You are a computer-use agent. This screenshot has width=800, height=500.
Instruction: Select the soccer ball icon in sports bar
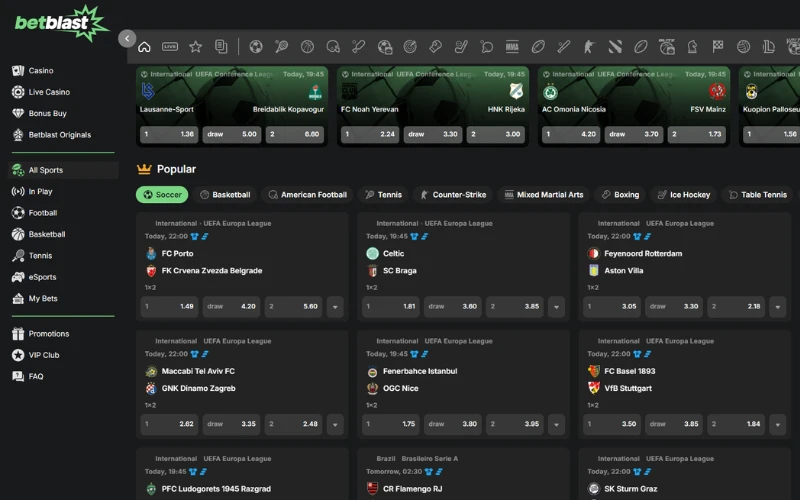pos(256,47)
